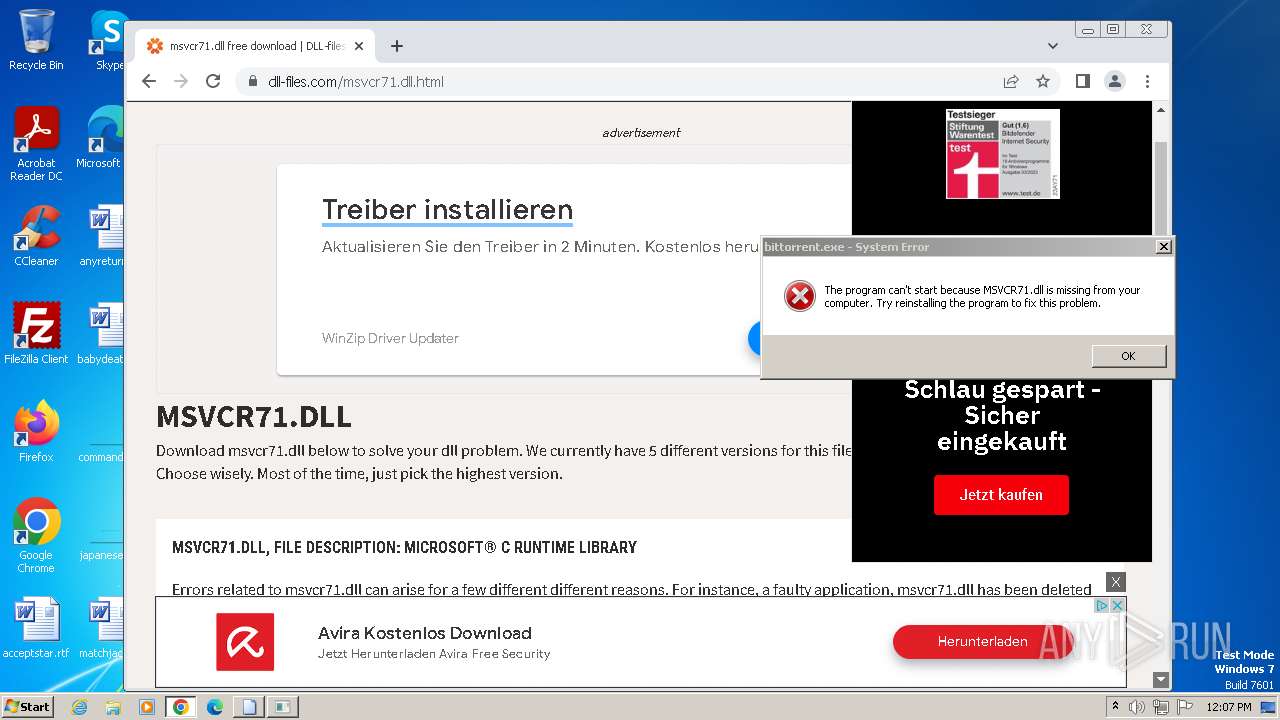The height and width of the screenshot is (720, 1280).
Task: Expand the tab search chevron
Action: tap(1052, 46)
